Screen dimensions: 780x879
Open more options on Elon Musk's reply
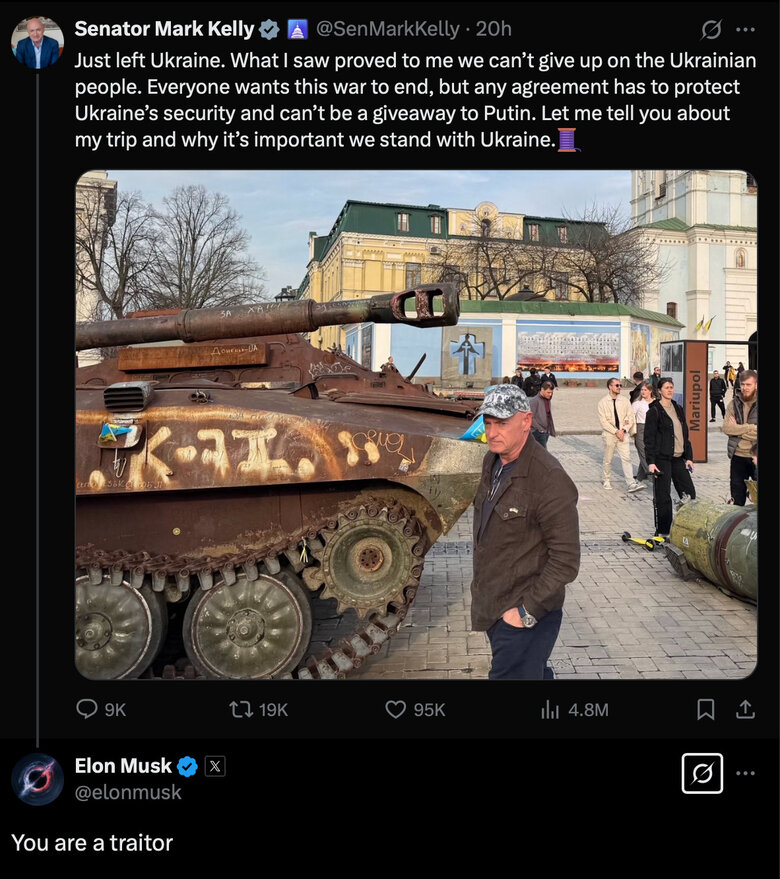coord(746,773)
